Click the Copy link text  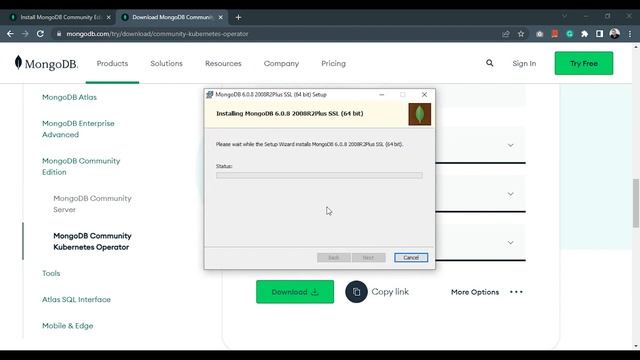click(x=390, y=291)
